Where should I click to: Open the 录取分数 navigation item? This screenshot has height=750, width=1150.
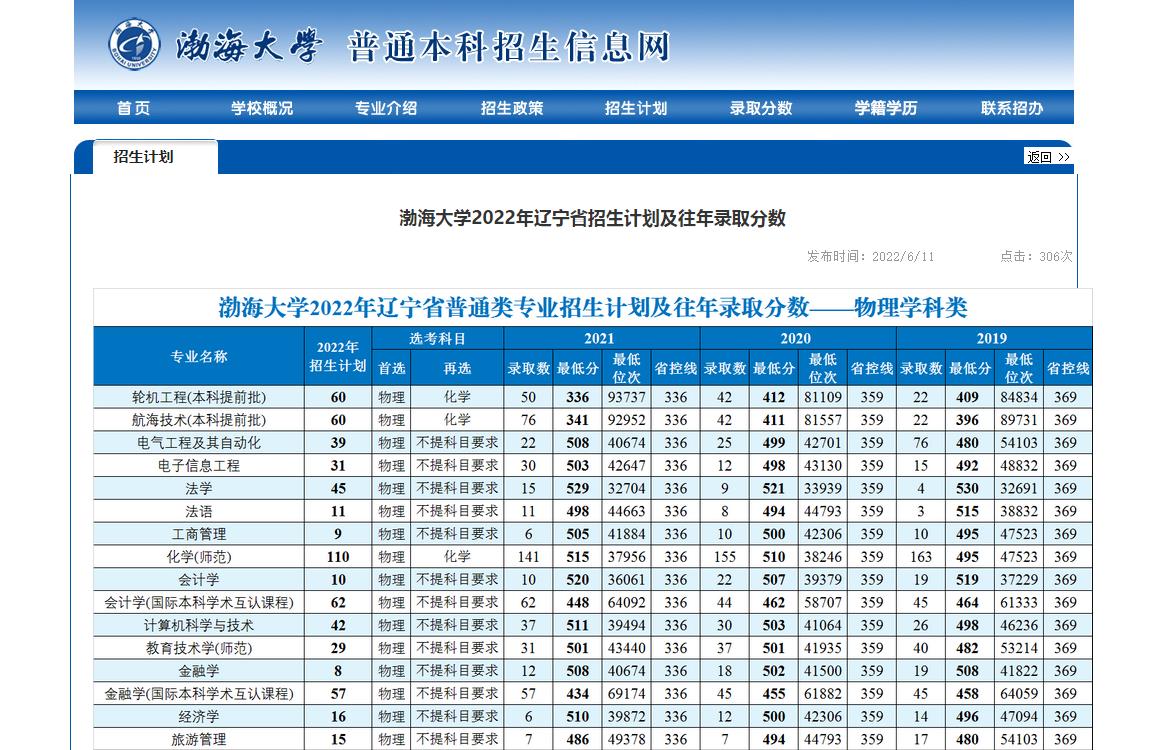pos(761,108)
